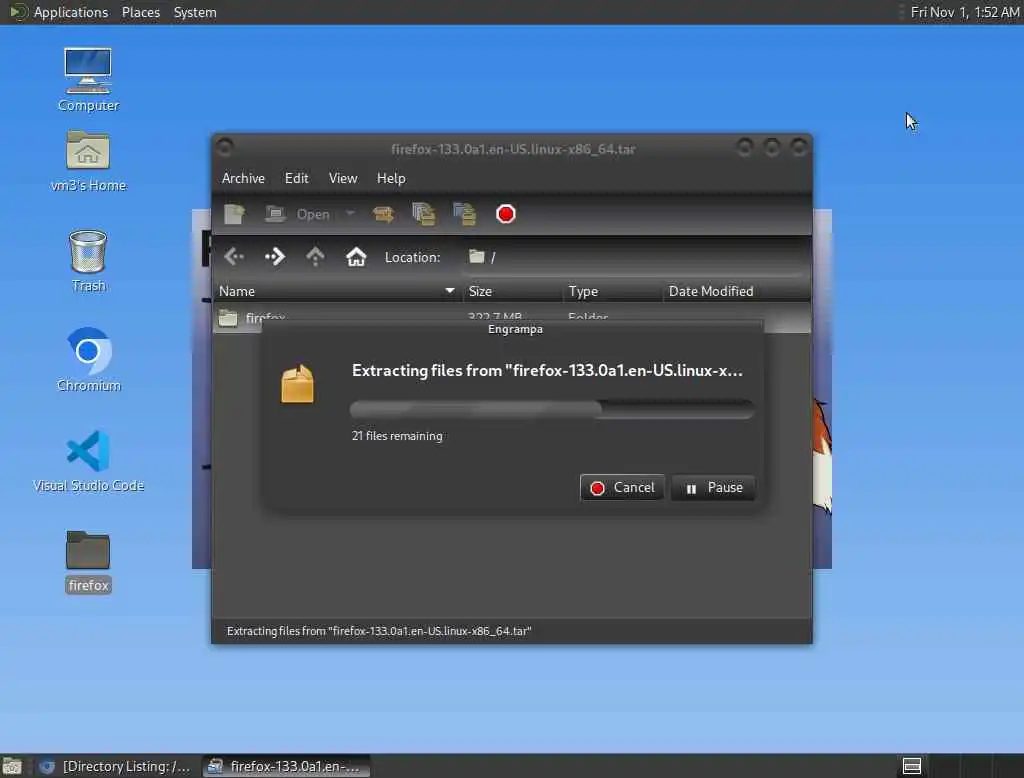Click the new archive toolbar icon
1024x778 pixels.
(234, 214)
